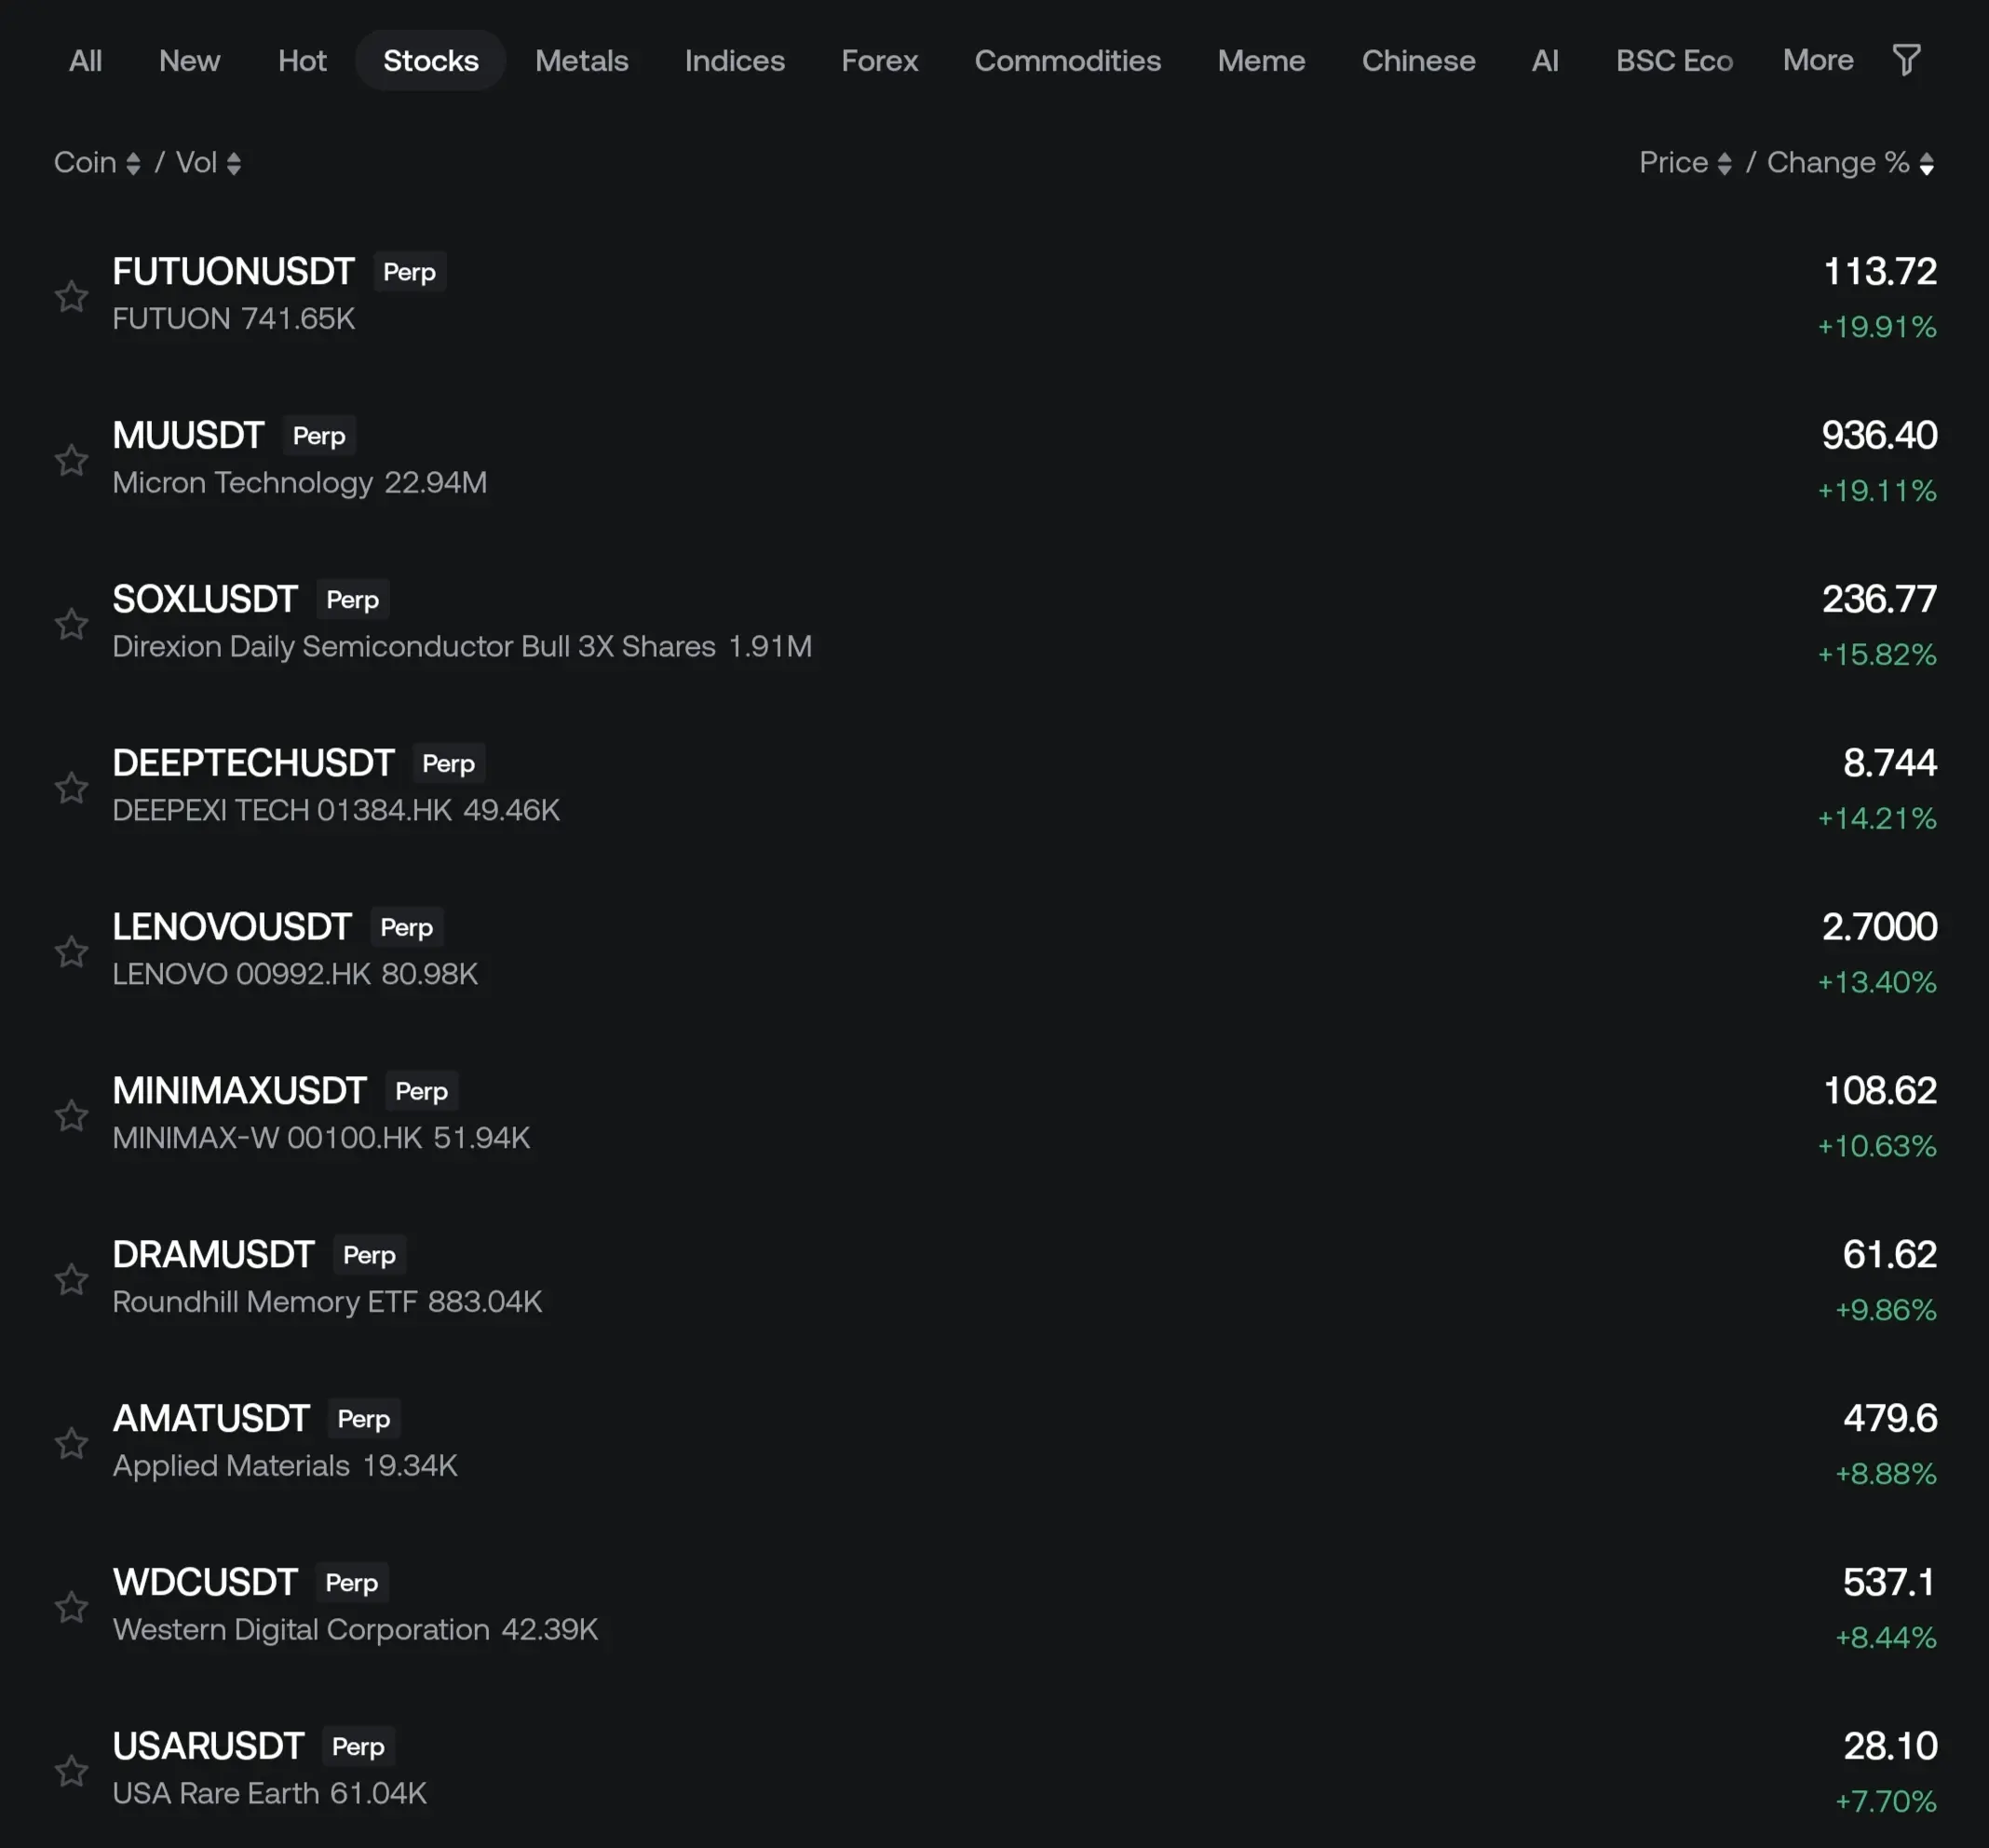Favorite MUUSDT with its star

pos(71,460)
